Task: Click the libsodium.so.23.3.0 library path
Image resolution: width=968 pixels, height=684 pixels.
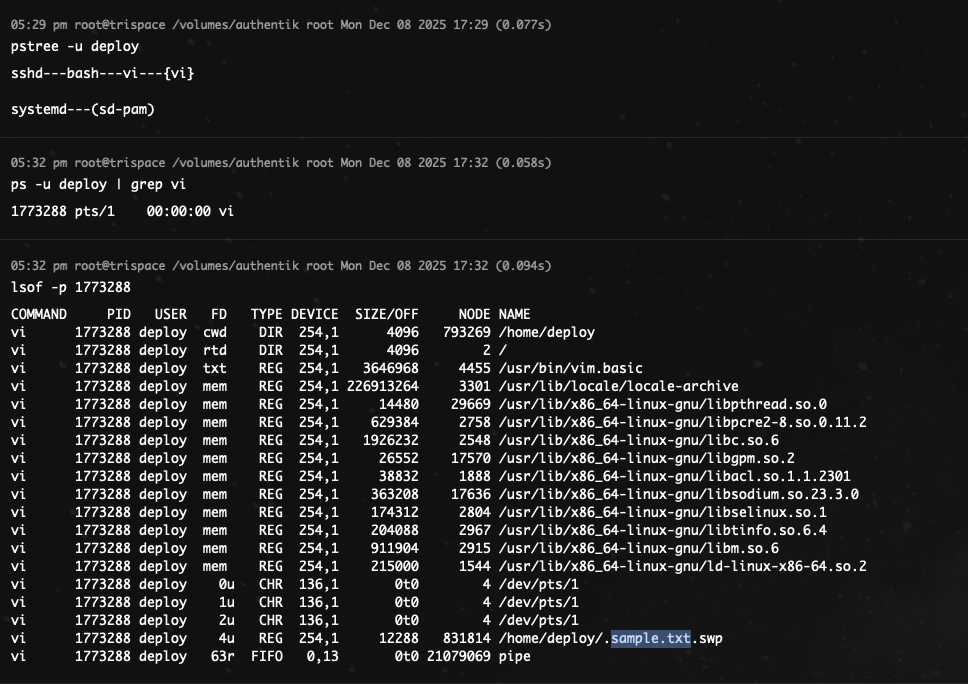Action: (x=678, y=494)
